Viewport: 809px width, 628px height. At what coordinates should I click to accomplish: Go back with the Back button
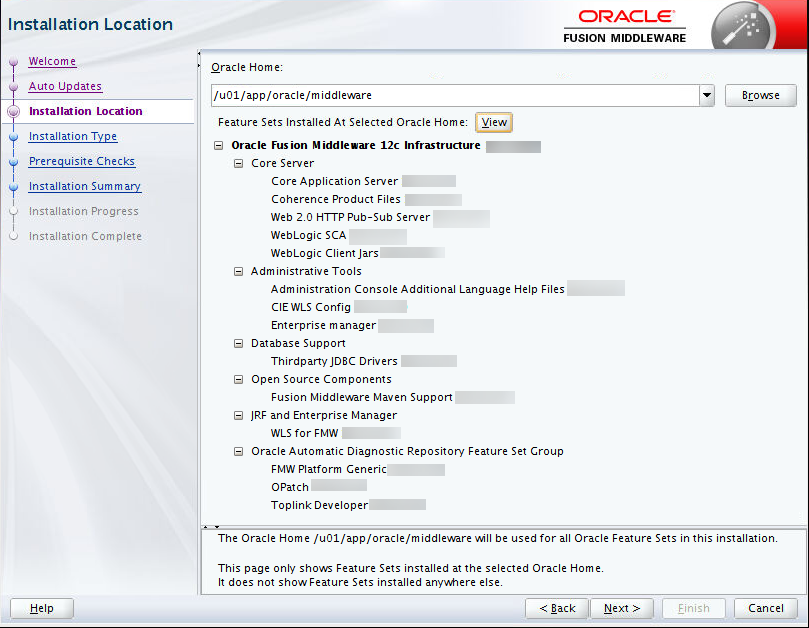click(557, 608)
